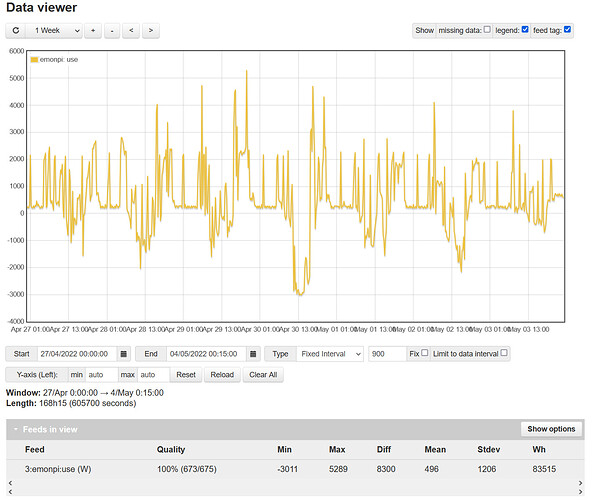Click the Wh value 83515
This screenshot has width=593, height=500.
coord(544,469)
